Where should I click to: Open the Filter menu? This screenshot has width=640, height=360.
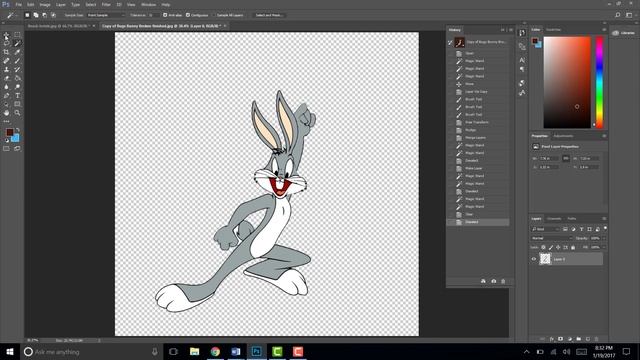pos(106,4)
